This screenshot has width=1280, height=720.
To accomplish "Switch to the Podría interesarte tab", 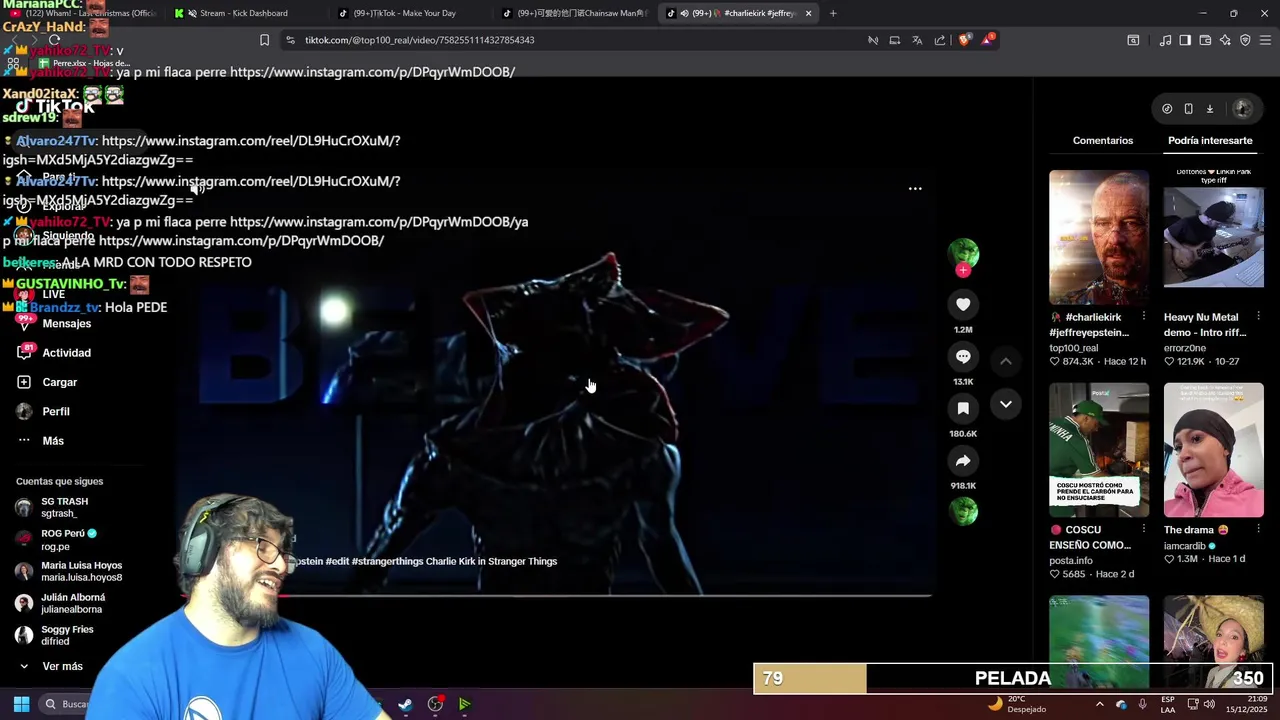I will click(x=1210, y=140).
